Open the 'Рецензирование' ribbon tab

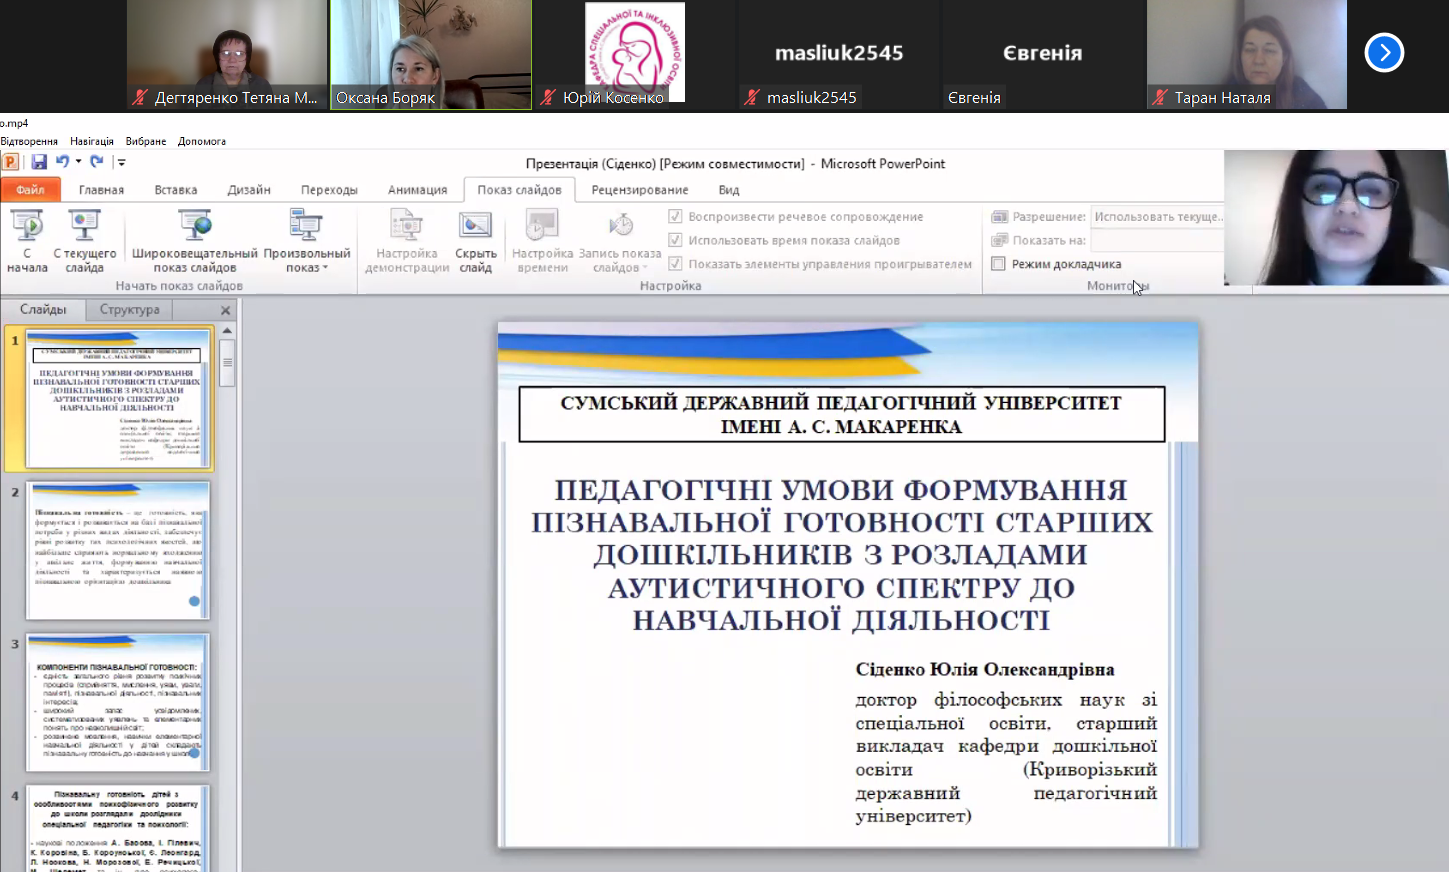point(639,190)
